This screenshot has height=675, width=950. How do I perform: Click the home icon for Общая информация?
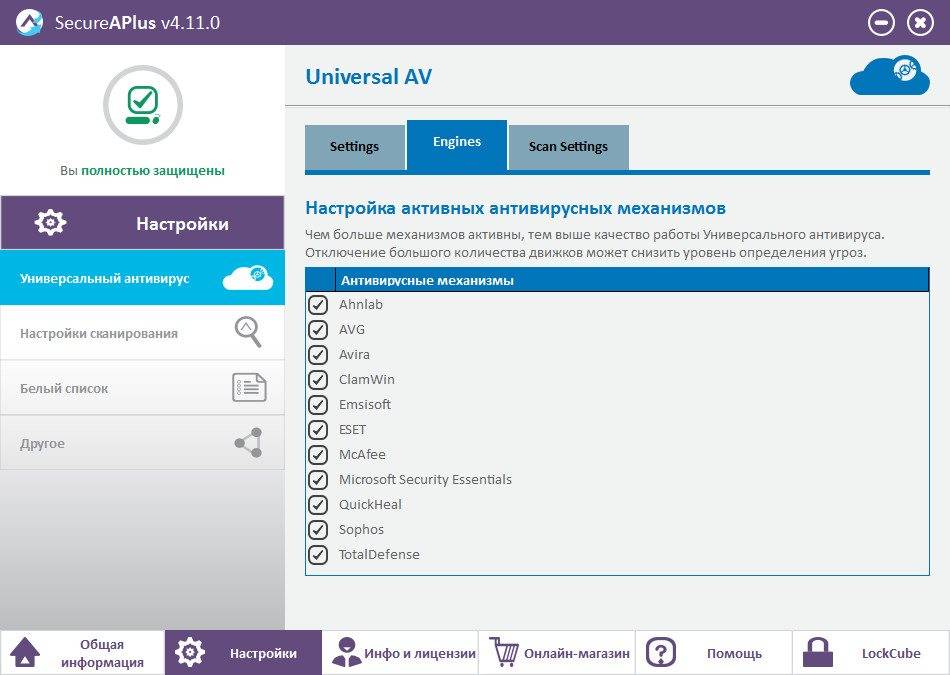[25, 653]
